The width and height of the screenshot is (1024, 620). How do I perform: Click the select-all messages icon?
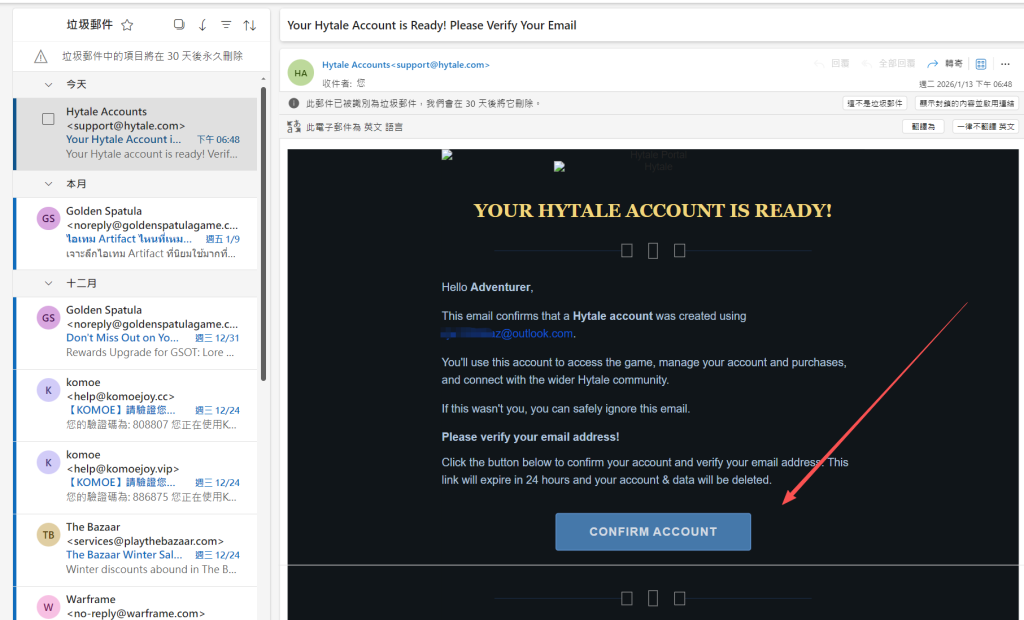(179, 25)
